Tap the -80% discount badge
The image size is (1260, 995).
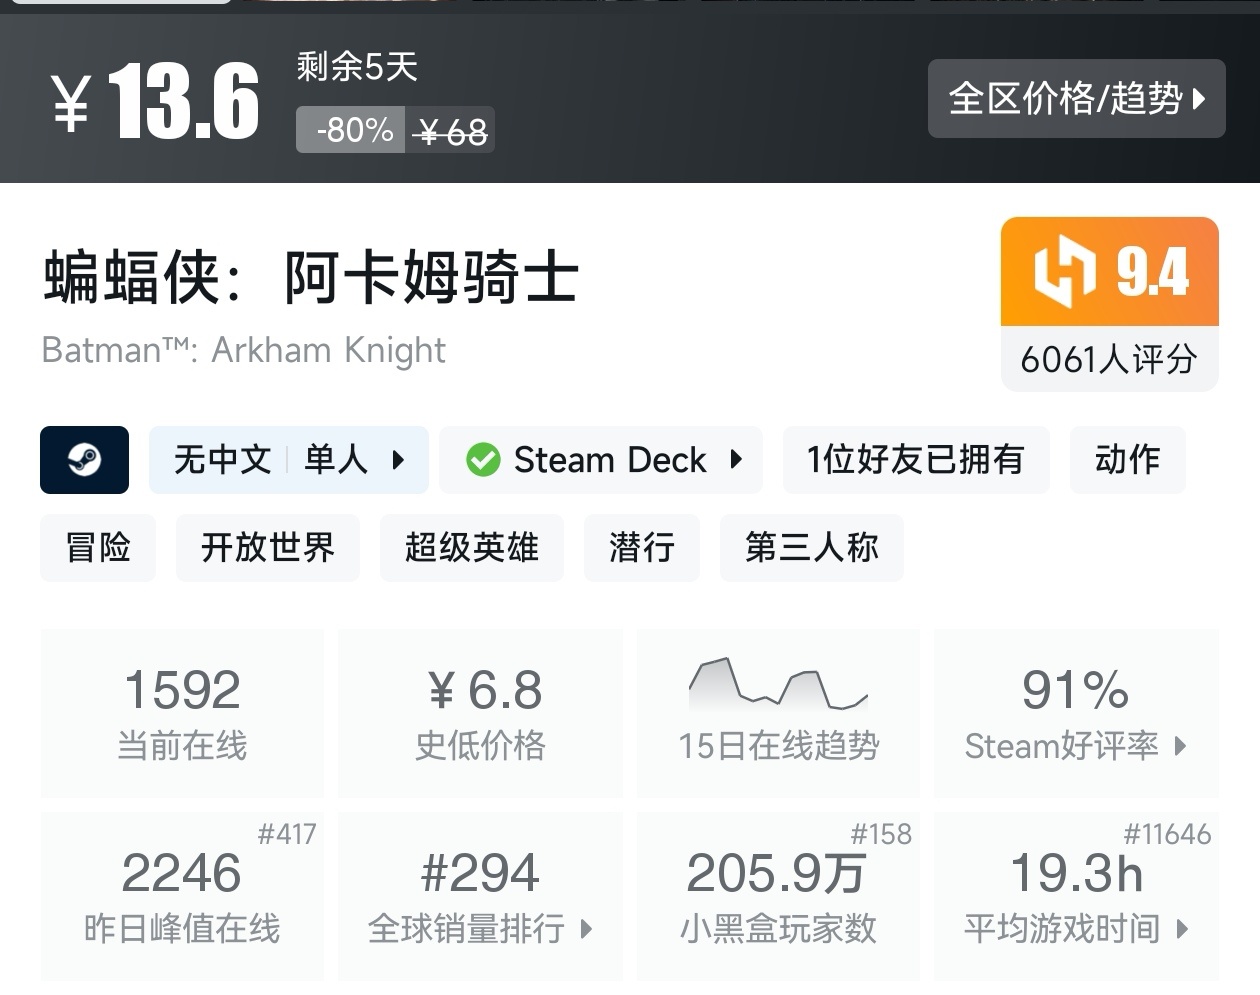click(x=351, y=130)
